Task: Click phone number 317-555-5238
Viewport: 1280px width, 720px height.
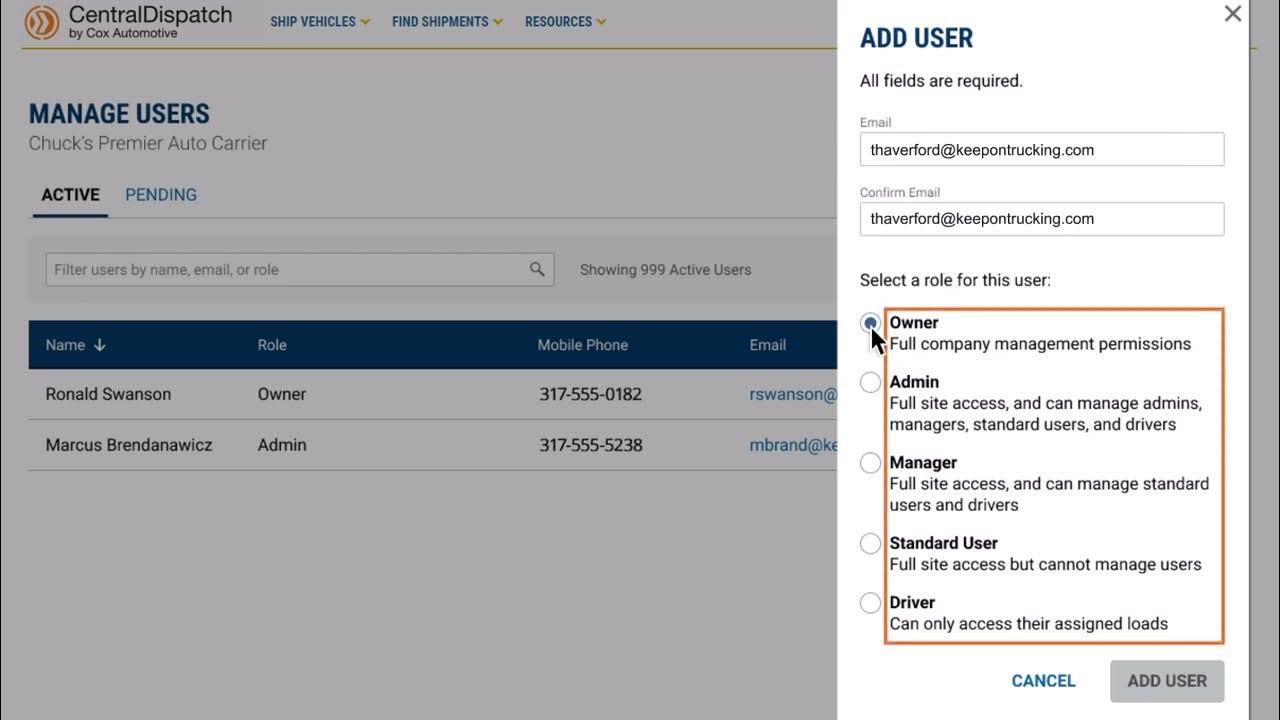Action: (x=591, y=445)
